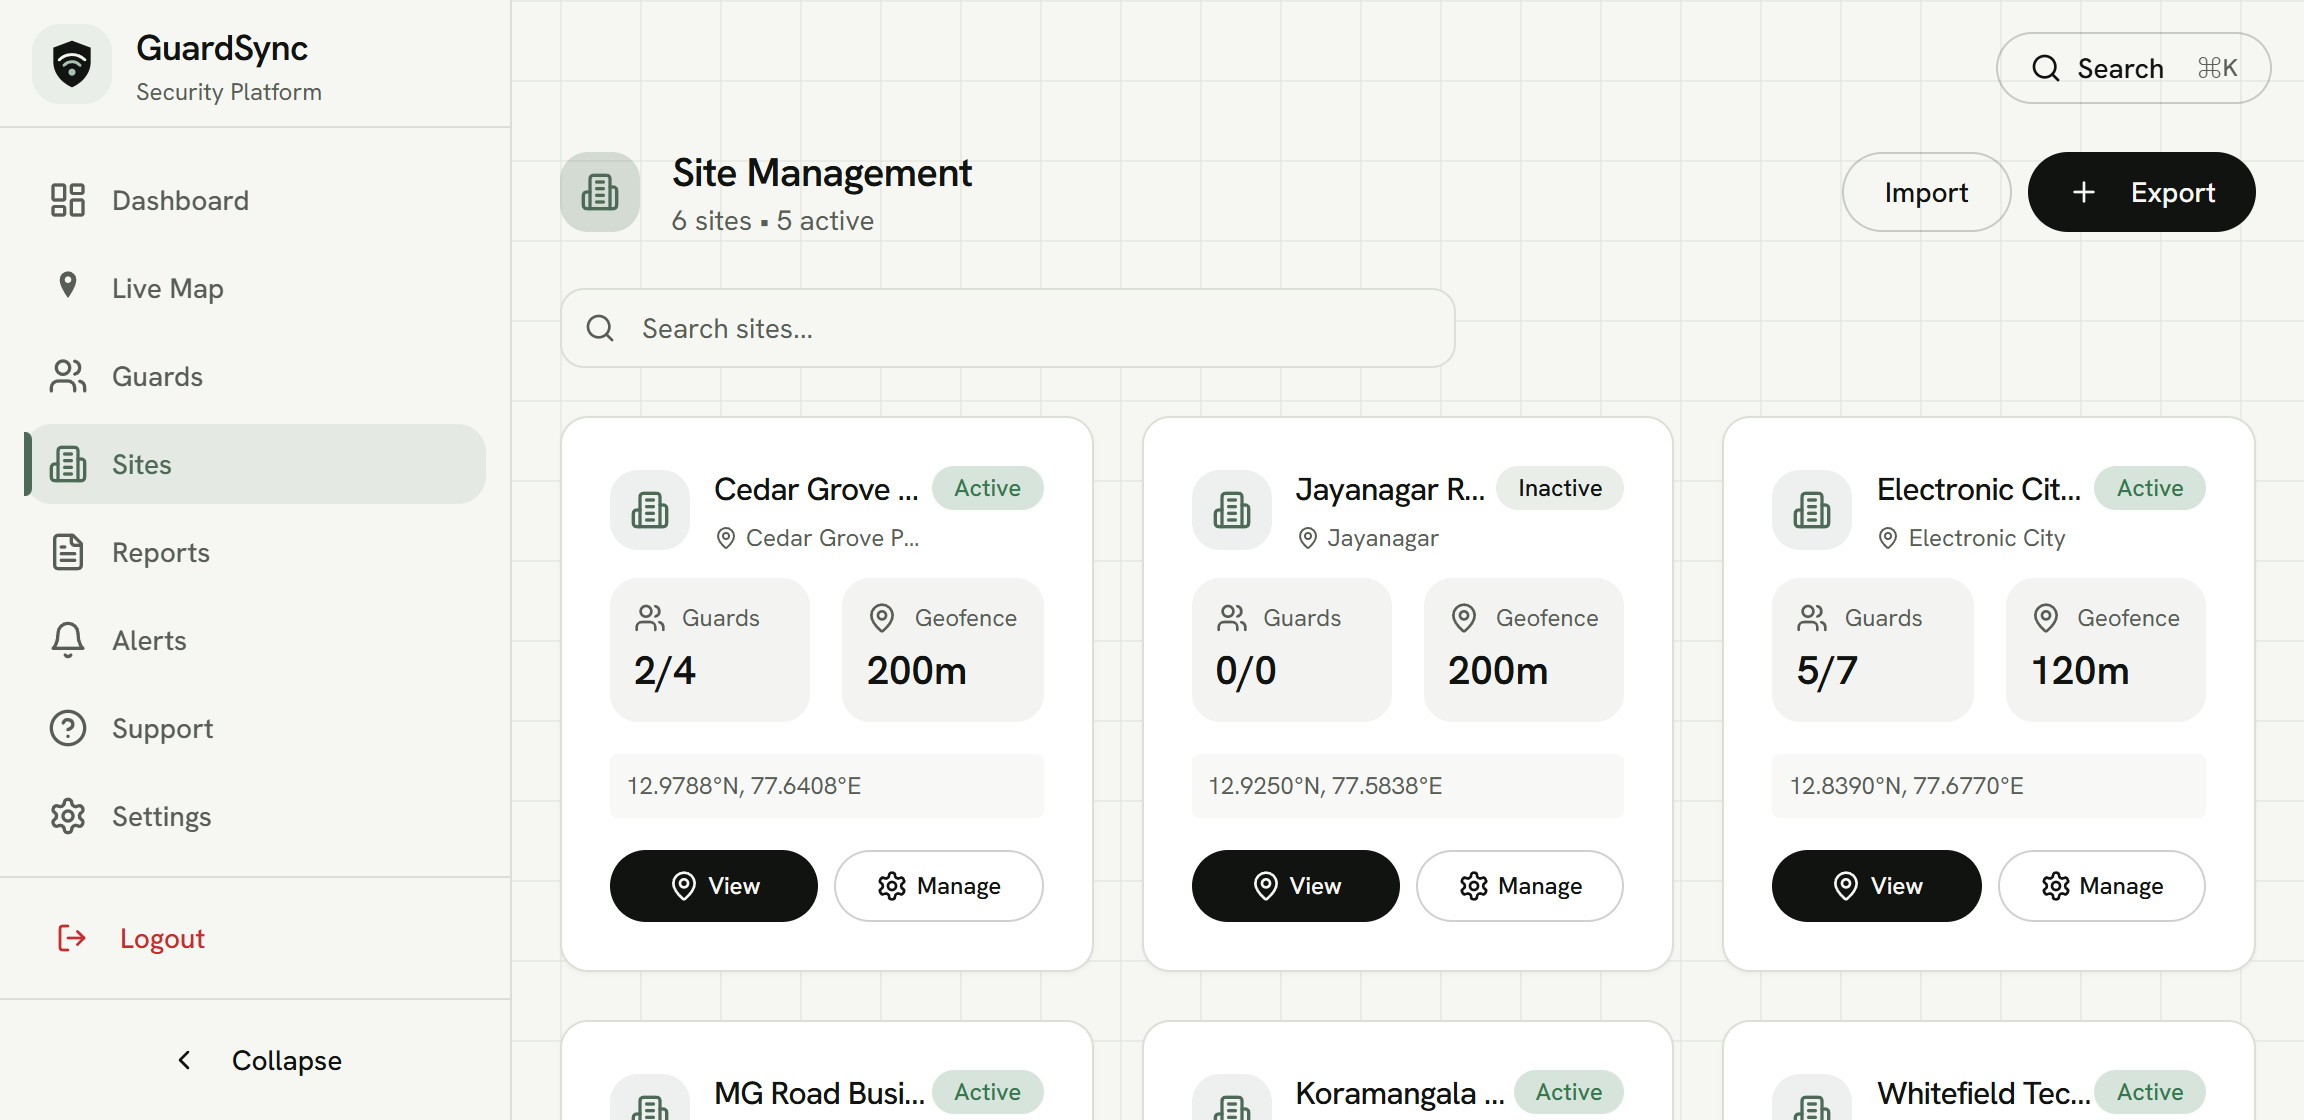This screenshot has width=2304, height=1120.
Task: View the Jayanagar site
Action: pyautogui.click(x=1296, y=886)
